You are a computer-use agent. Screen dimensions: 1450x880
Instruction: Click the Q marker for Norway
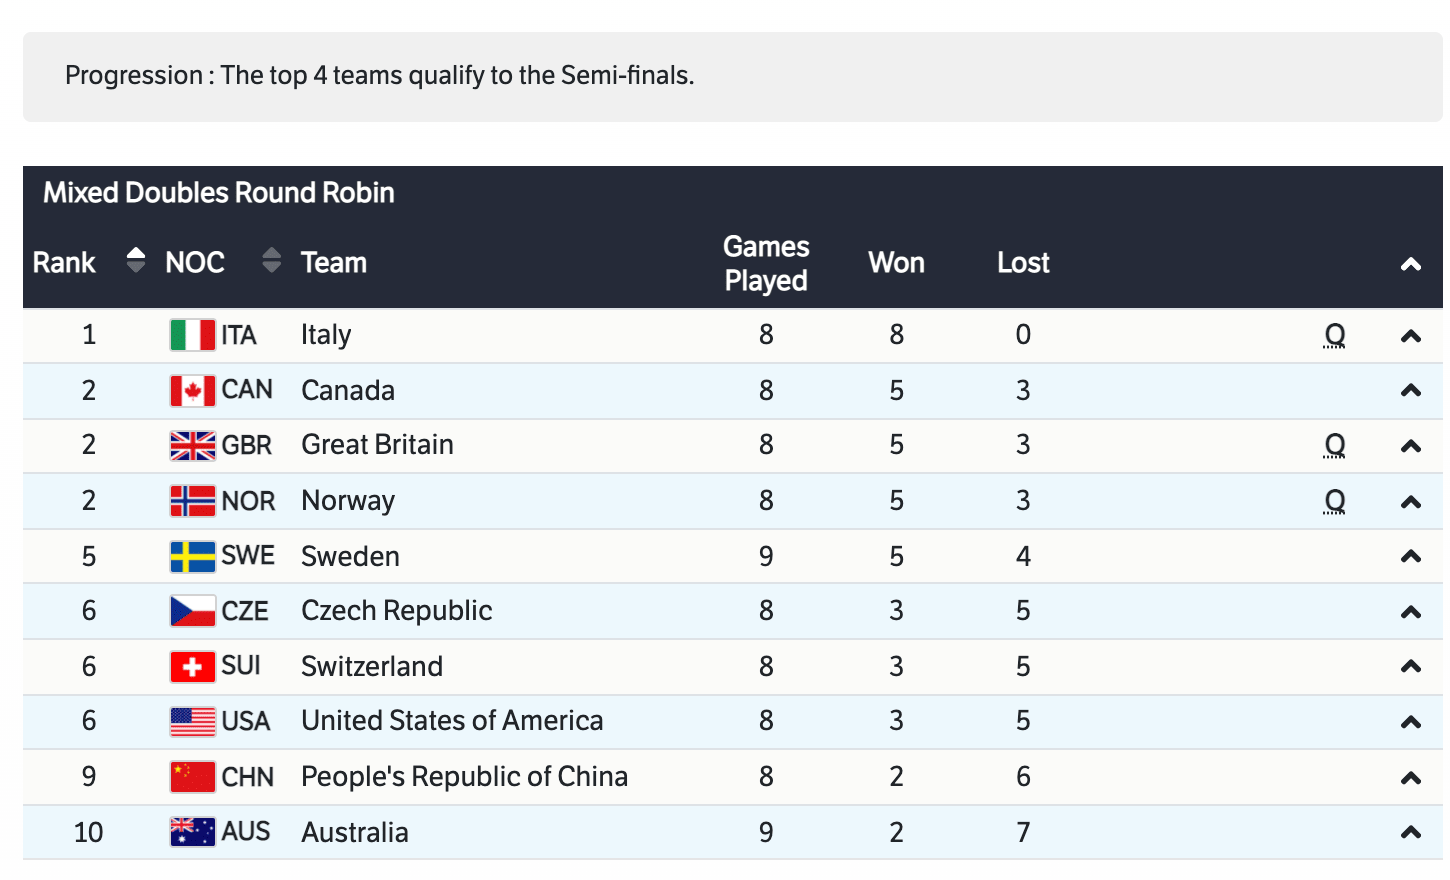click(x=1334, y=501)
